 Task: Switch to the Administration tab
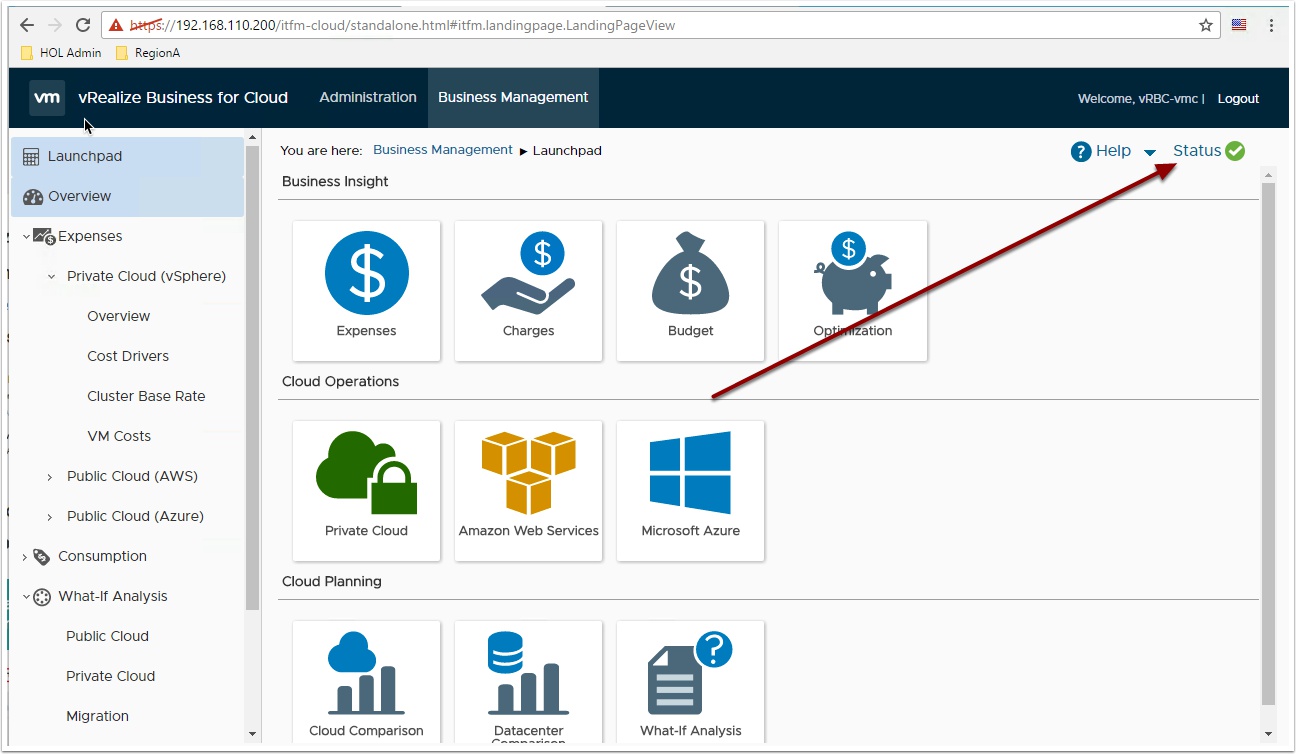[x=368, y=97]
